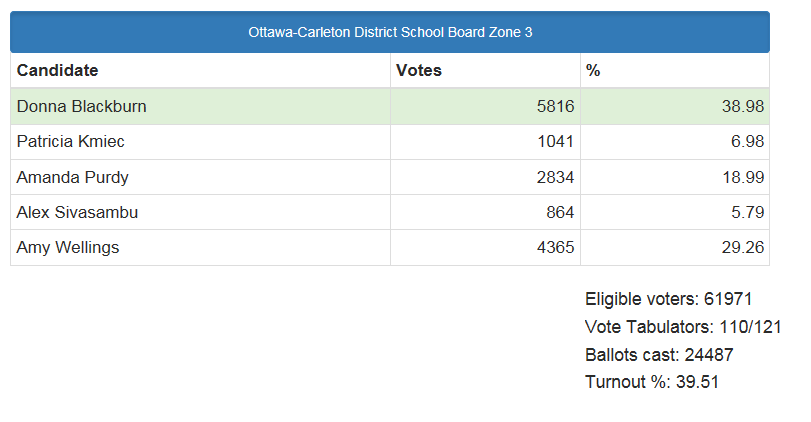Click the 38.98 percentage cell
Screen dimensions: 811x422
(x=743, y=106)
